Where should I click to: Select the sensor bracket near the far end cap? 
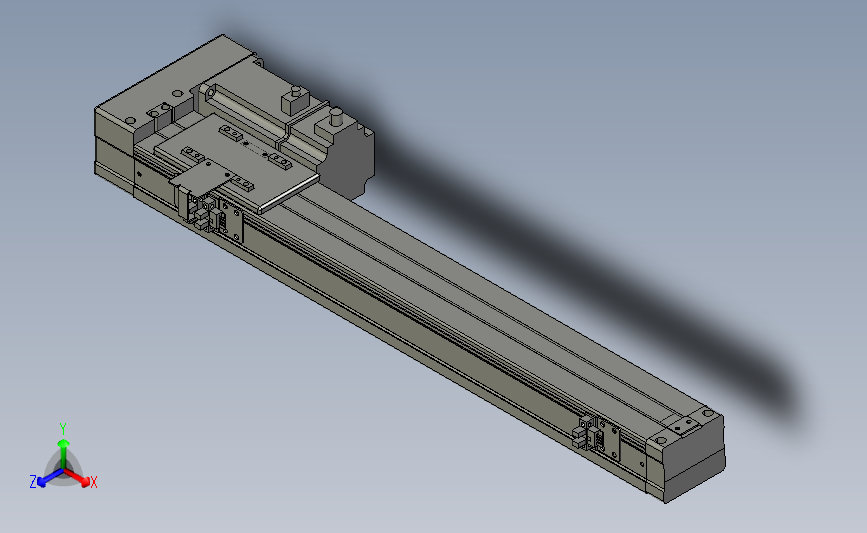(x=598, y=438)
